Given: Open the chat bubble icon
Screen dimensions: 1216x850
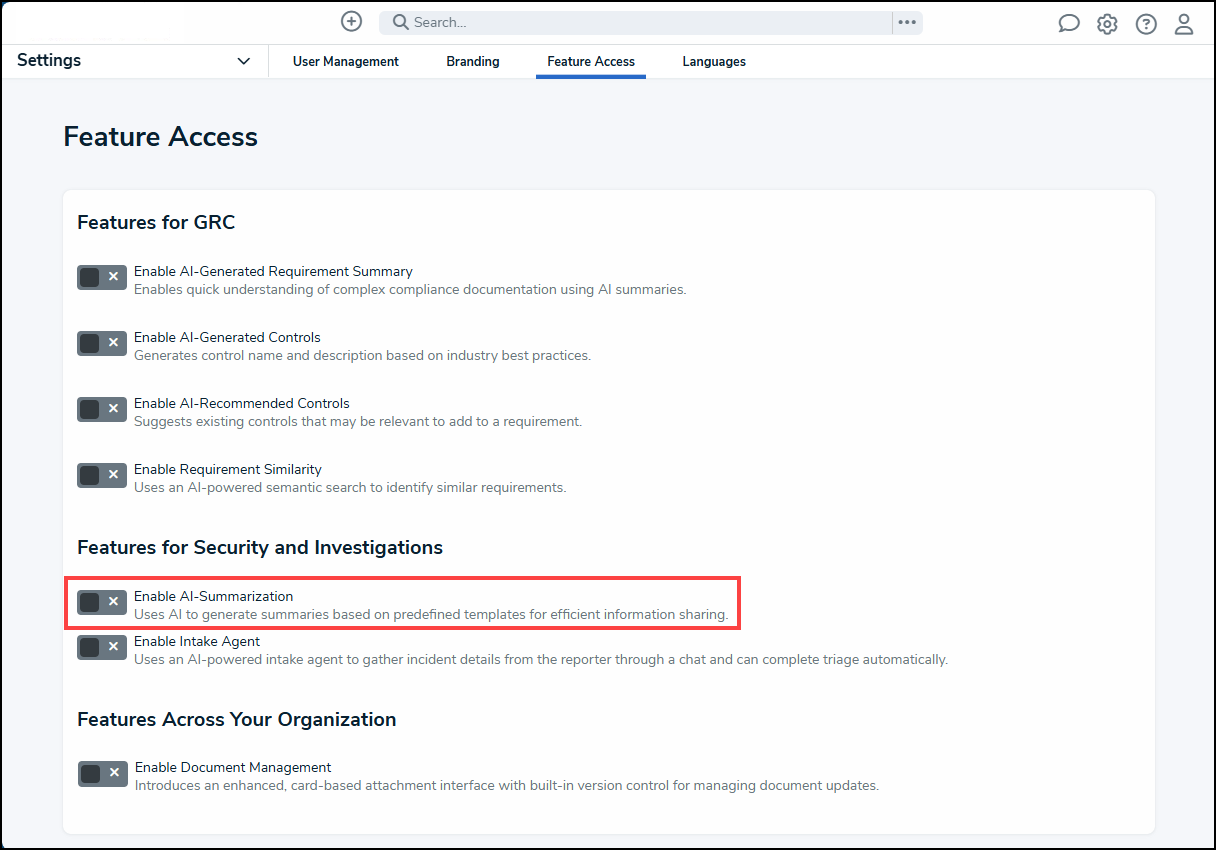Looking at the screenshot, I should (1069, 24).
